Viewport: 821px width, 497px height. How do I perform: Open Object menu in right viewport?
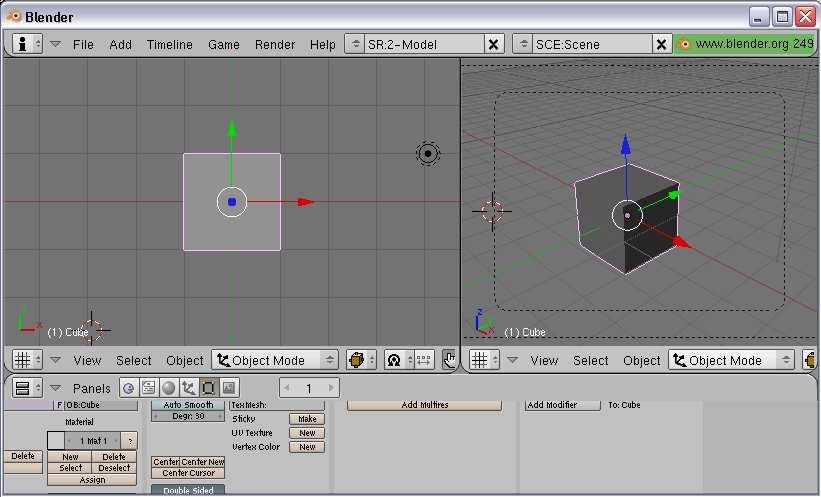tap(641, 360)
